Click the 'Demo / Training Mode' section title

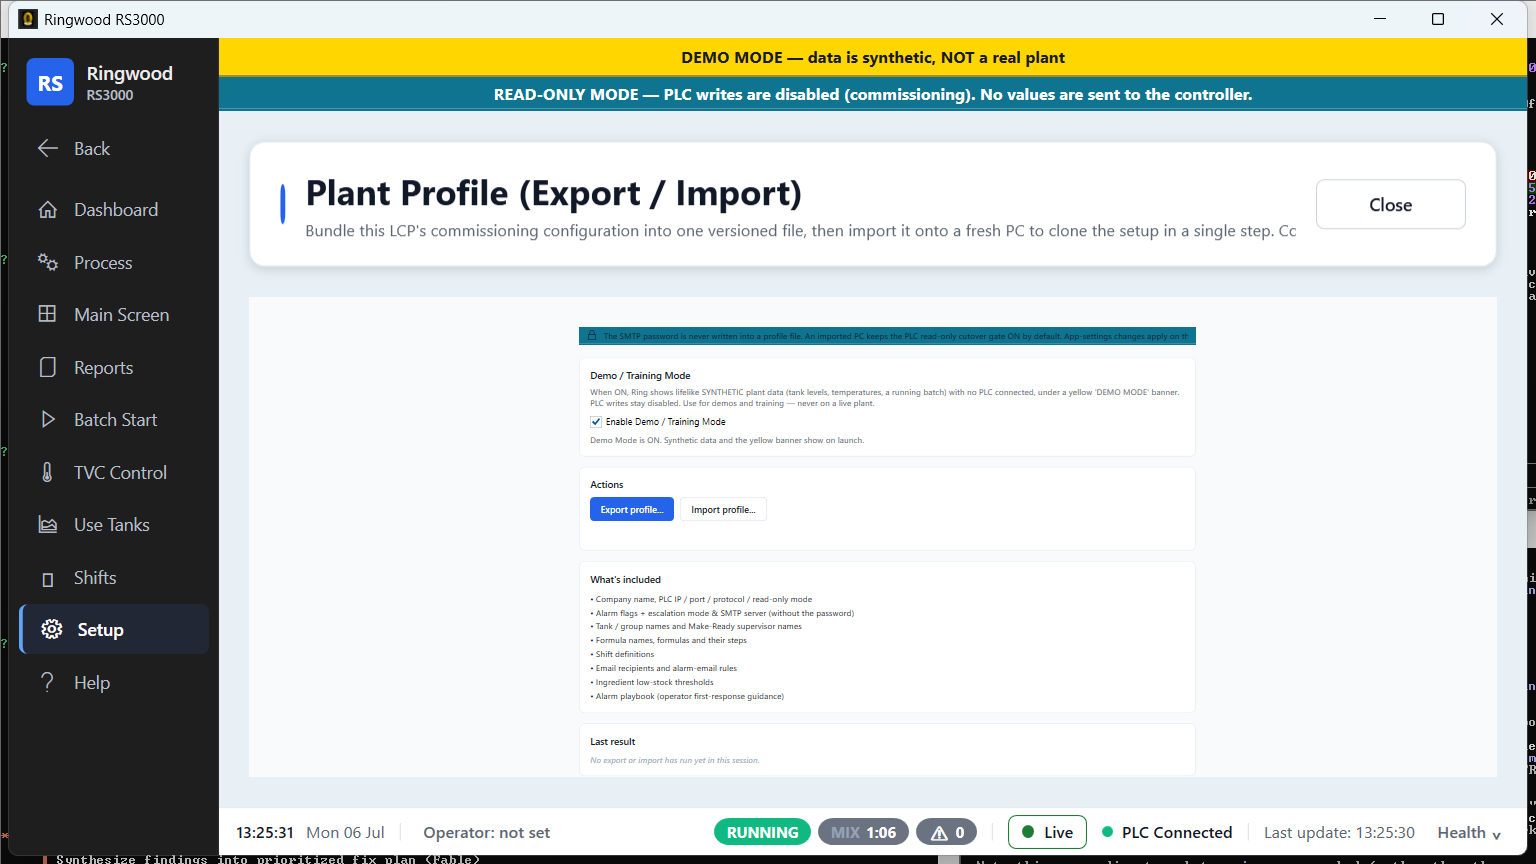(x=640, y=376)
